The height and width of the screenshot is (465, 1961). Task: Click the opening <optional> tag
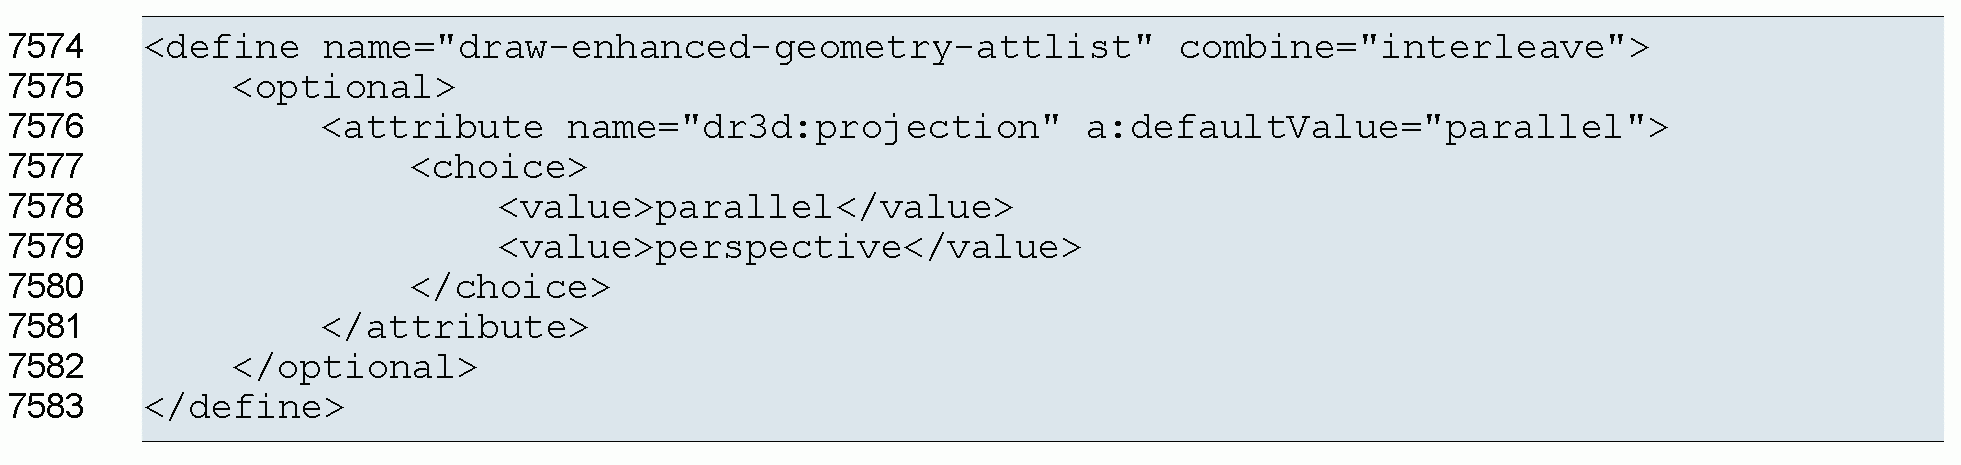[344, 88]
